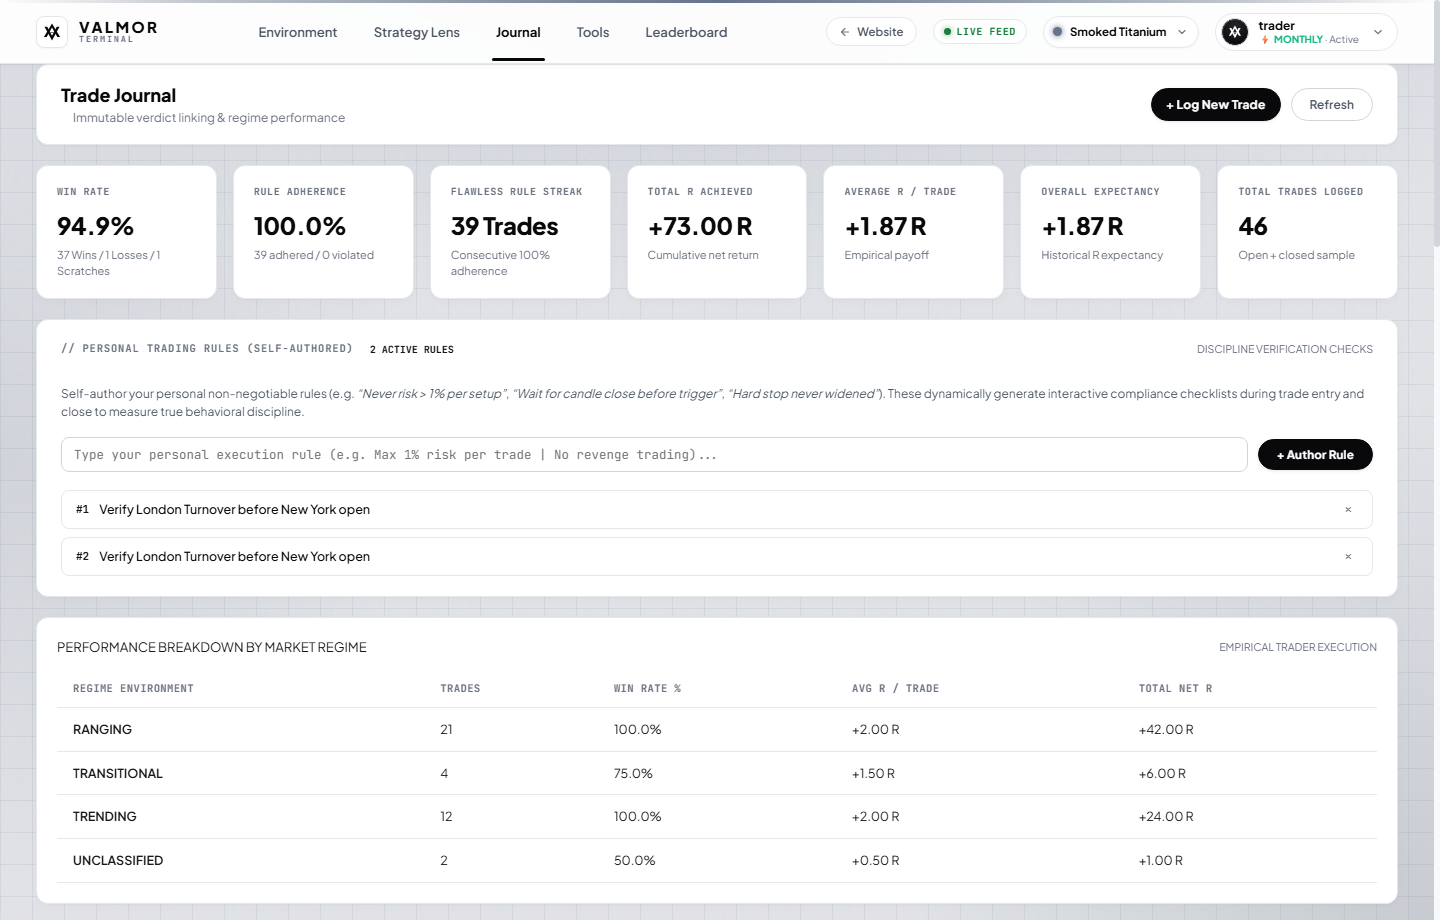1440x920 pixels.
Task: Click the 75.0% win rate cell
Action: [633, 774]
